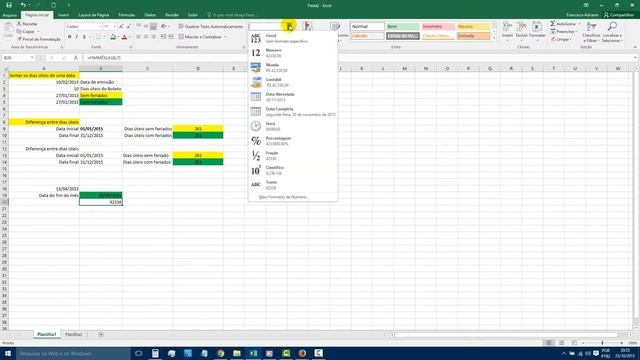Click the Colar paste icon
This screenshot has height=360, width=640.
click(x=8, y=29)
